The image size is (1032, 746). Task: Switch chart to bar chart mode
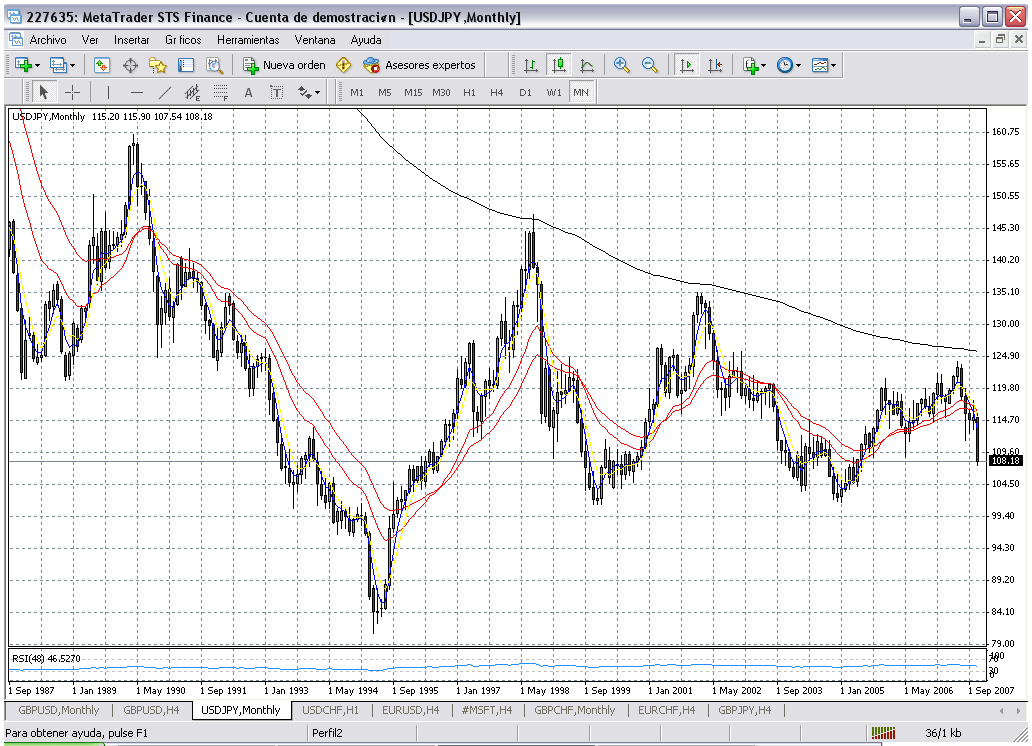tap(531, 65)
